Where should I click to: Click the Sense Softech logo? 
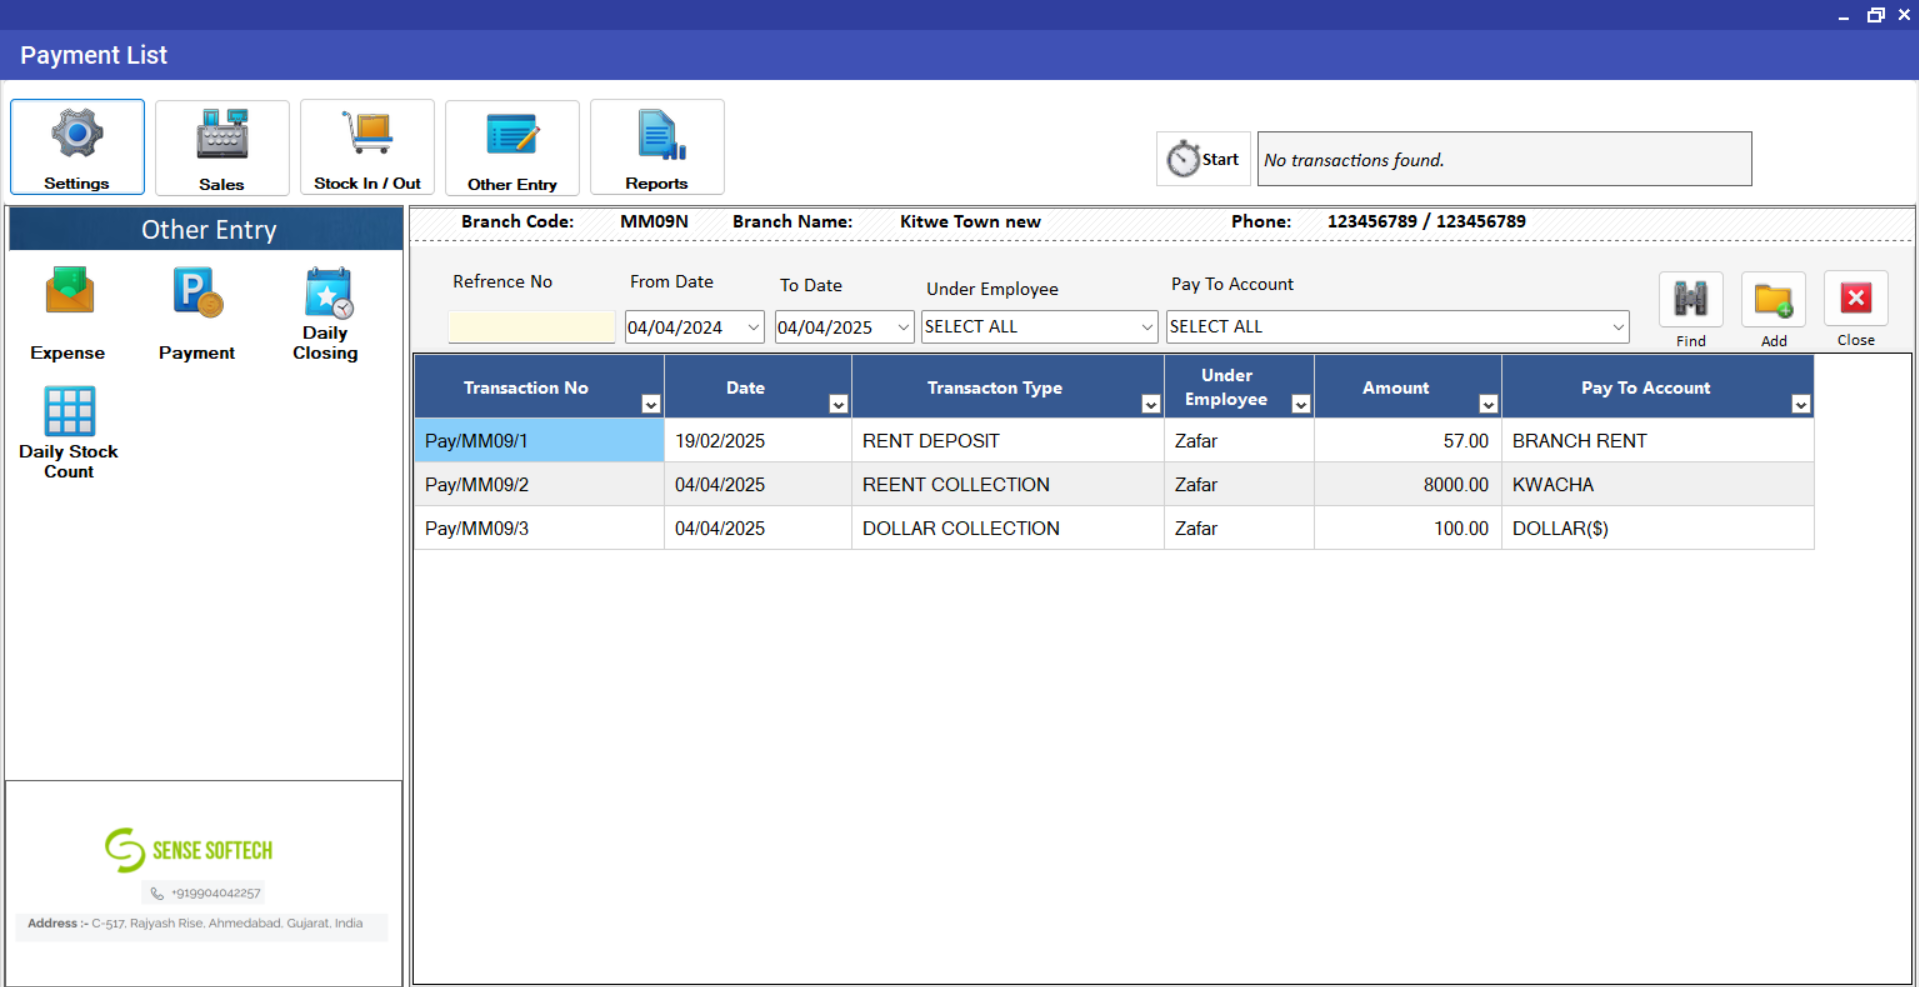(x=189, y=850)
